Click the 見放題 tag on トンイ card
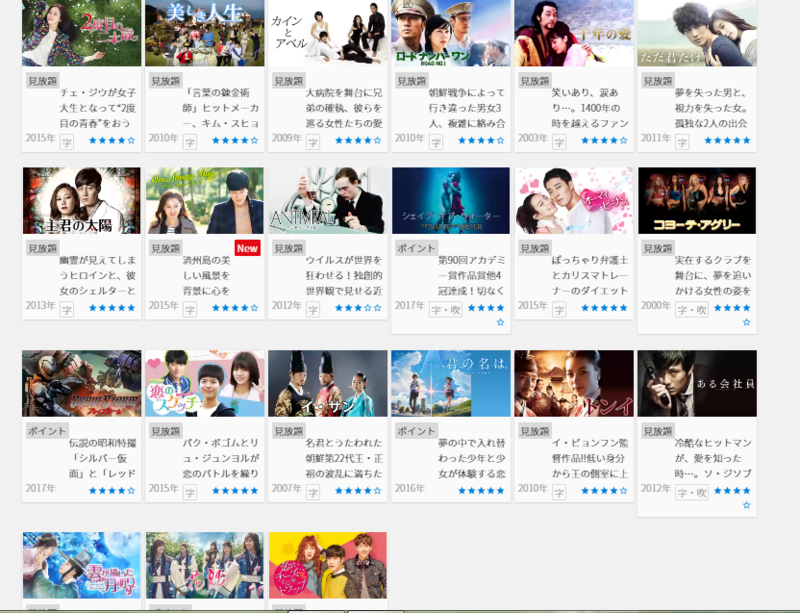Screen dimensions: 800x613 (535, 431)
